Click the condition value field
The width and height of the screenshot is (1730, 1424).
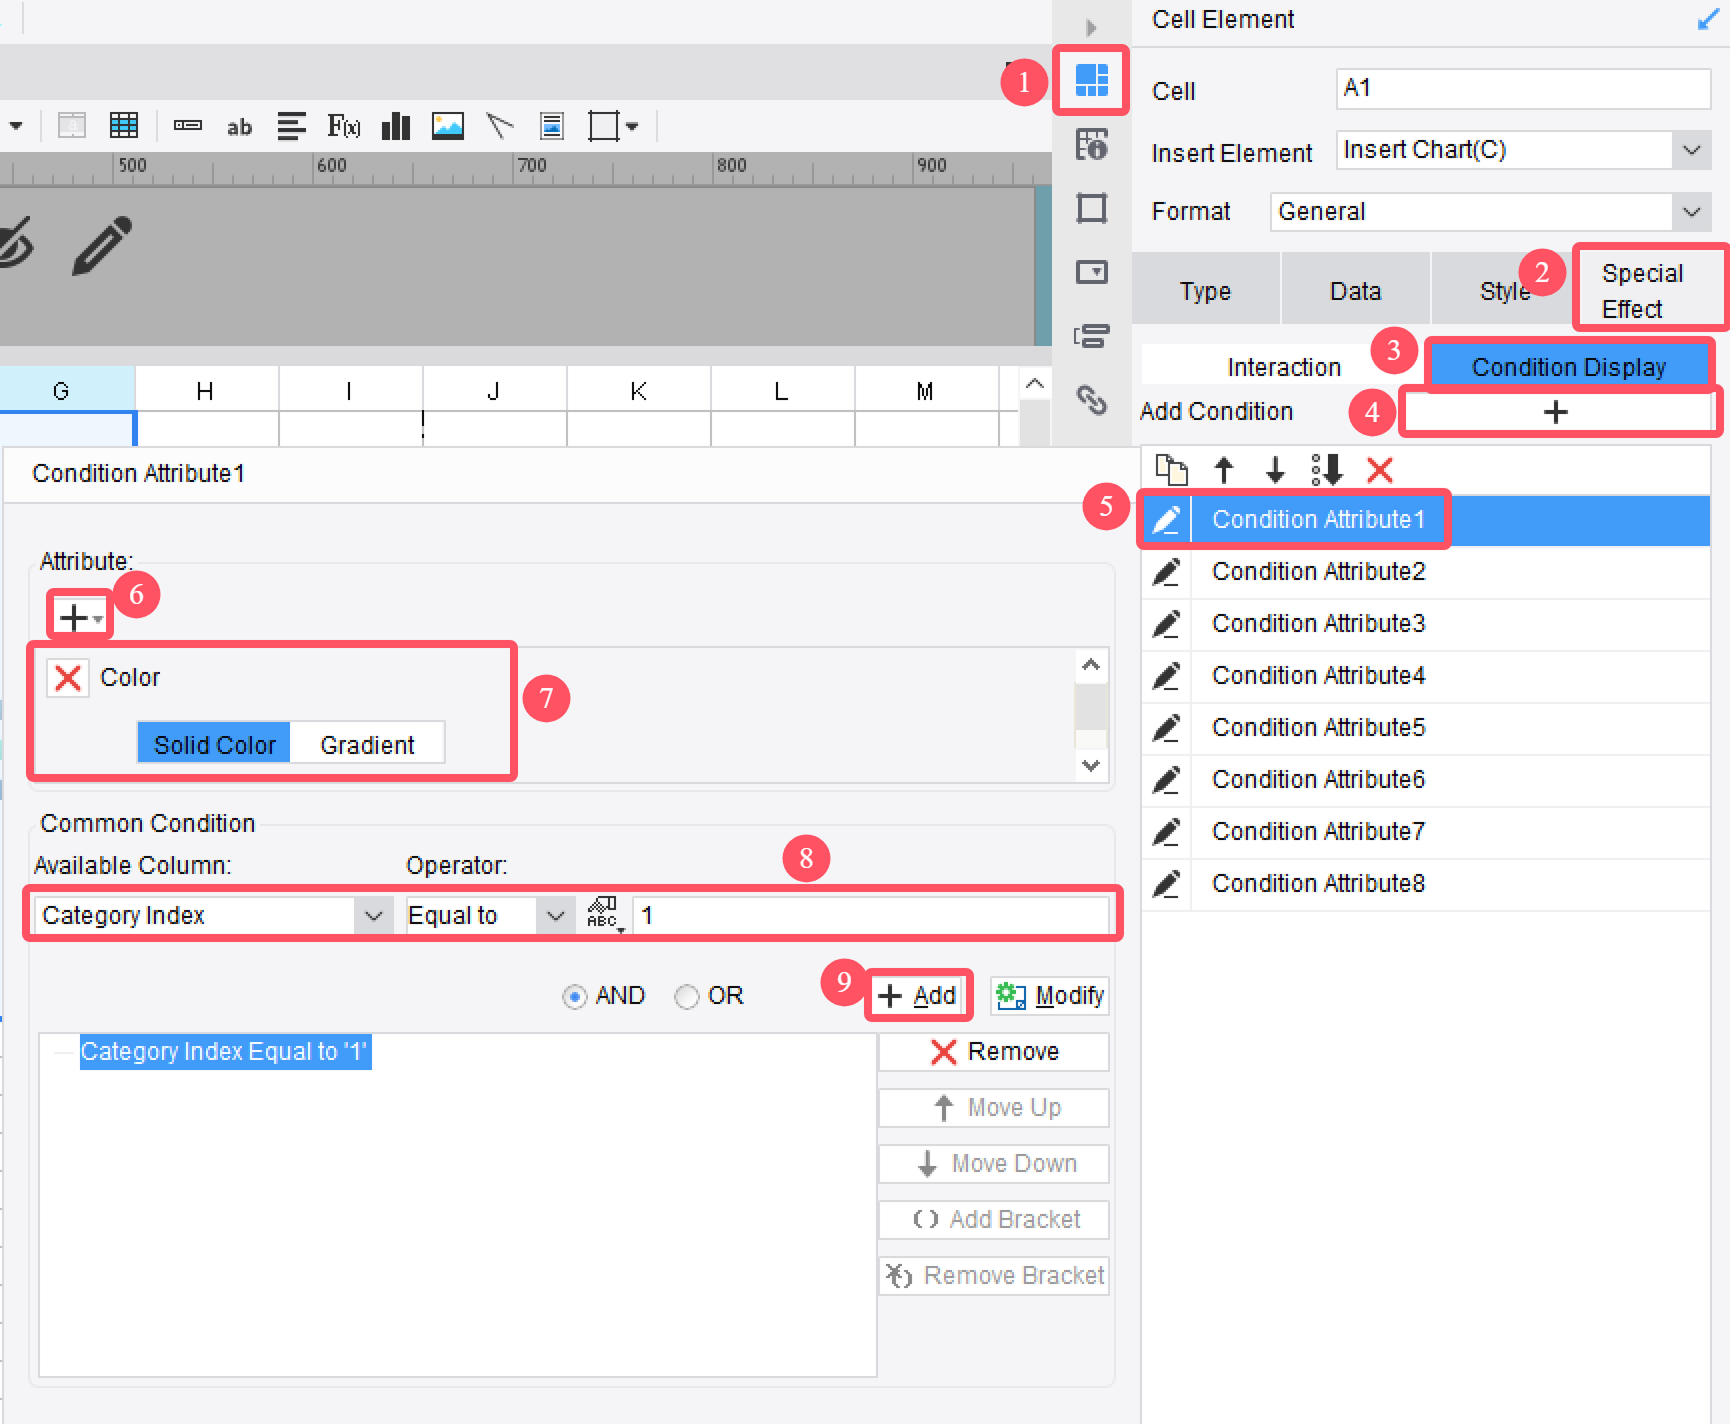click(871, 915)
